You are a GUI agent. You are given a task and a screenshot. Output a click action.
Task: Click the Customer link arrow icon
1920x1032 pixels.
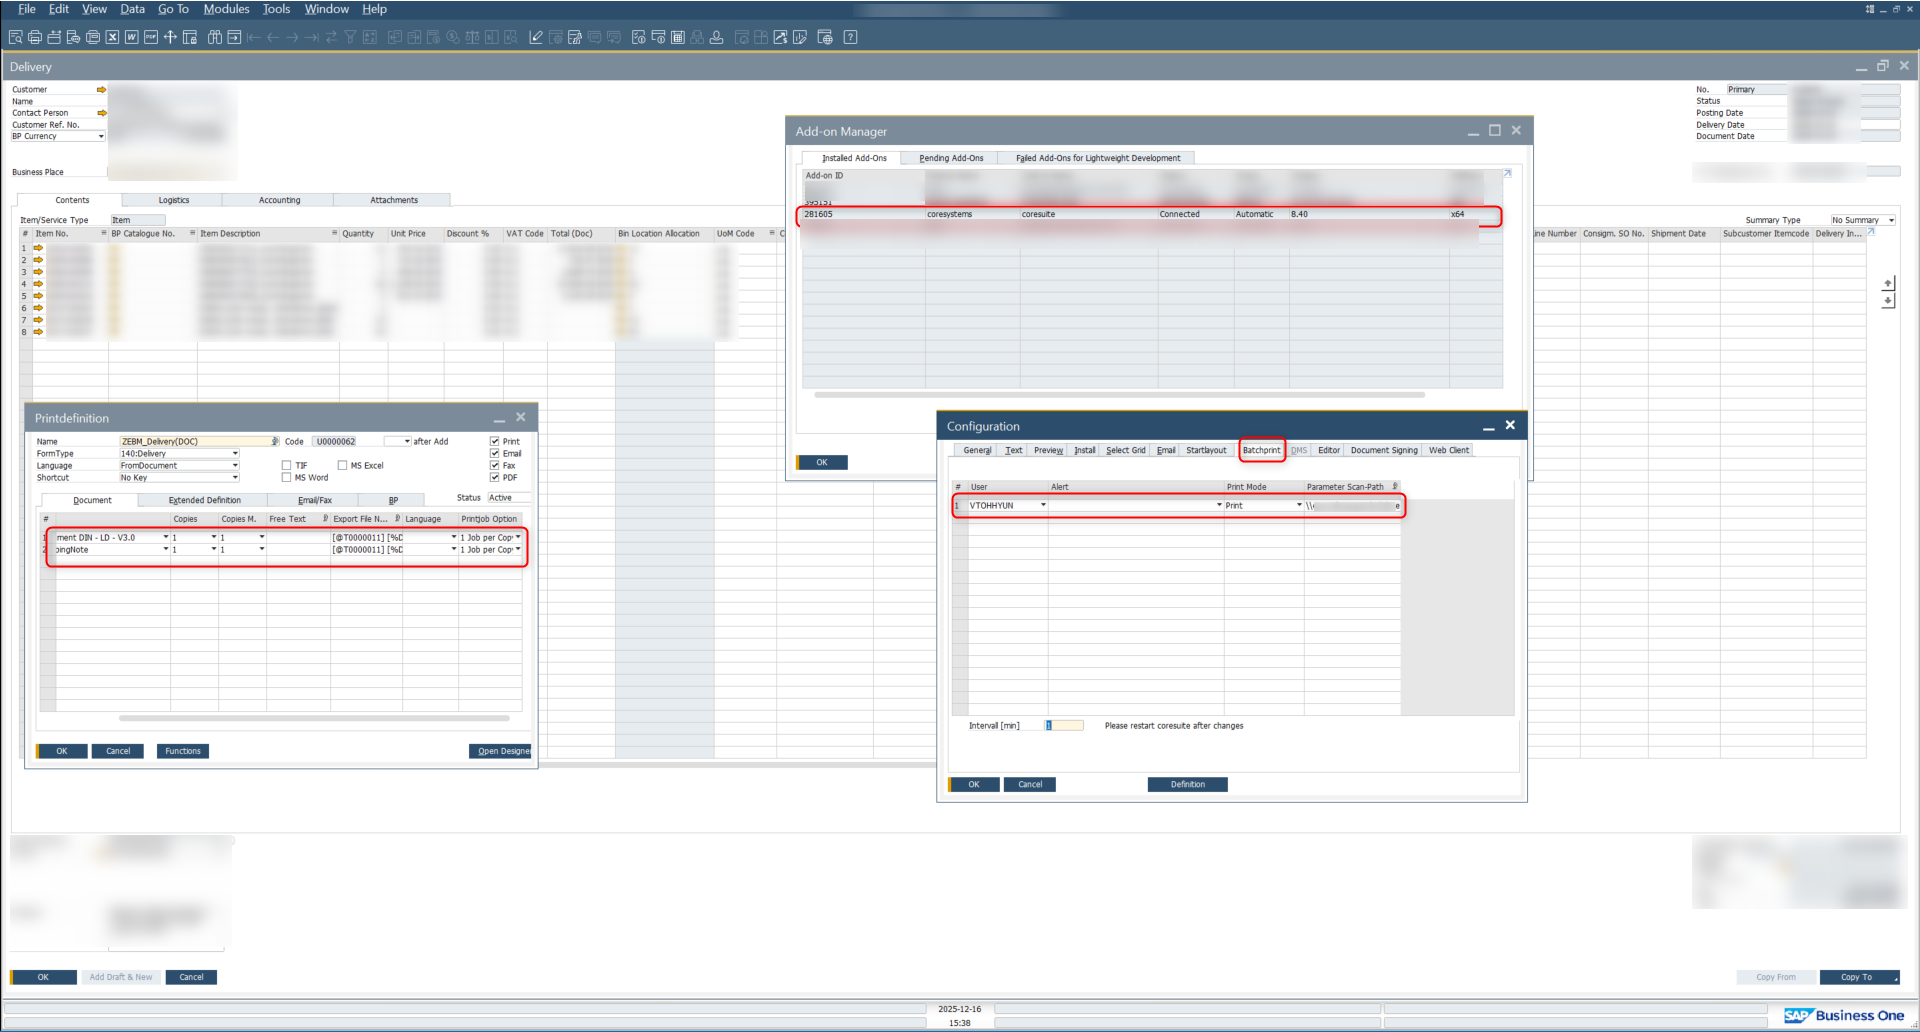pos(101,90)
